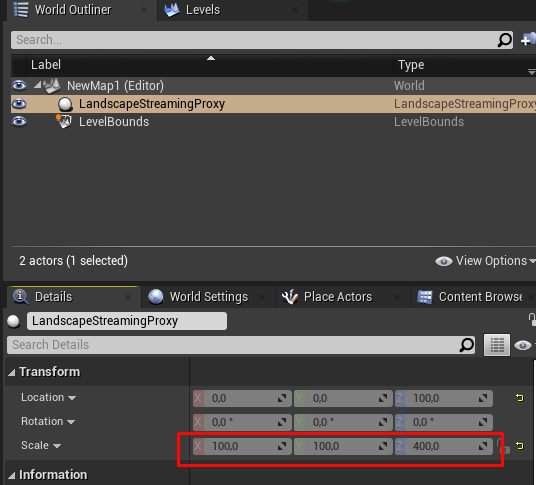Open the property matrix grid view button
The width and height of the screenshot is (536, 485).
point(497,345)
